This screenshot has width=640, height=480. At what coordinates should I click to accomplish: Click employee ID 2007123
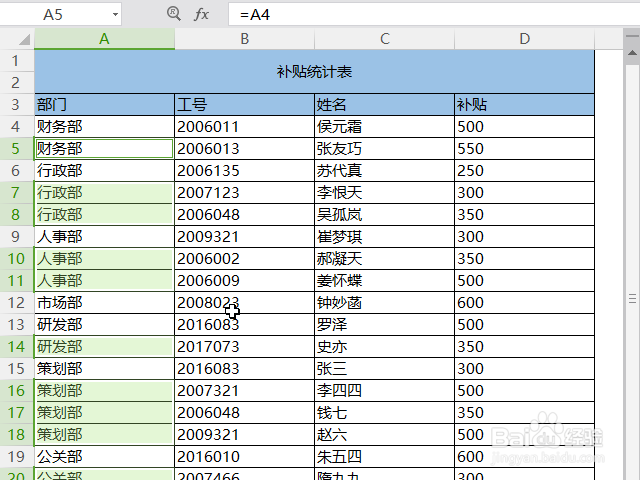pos(244,193)
